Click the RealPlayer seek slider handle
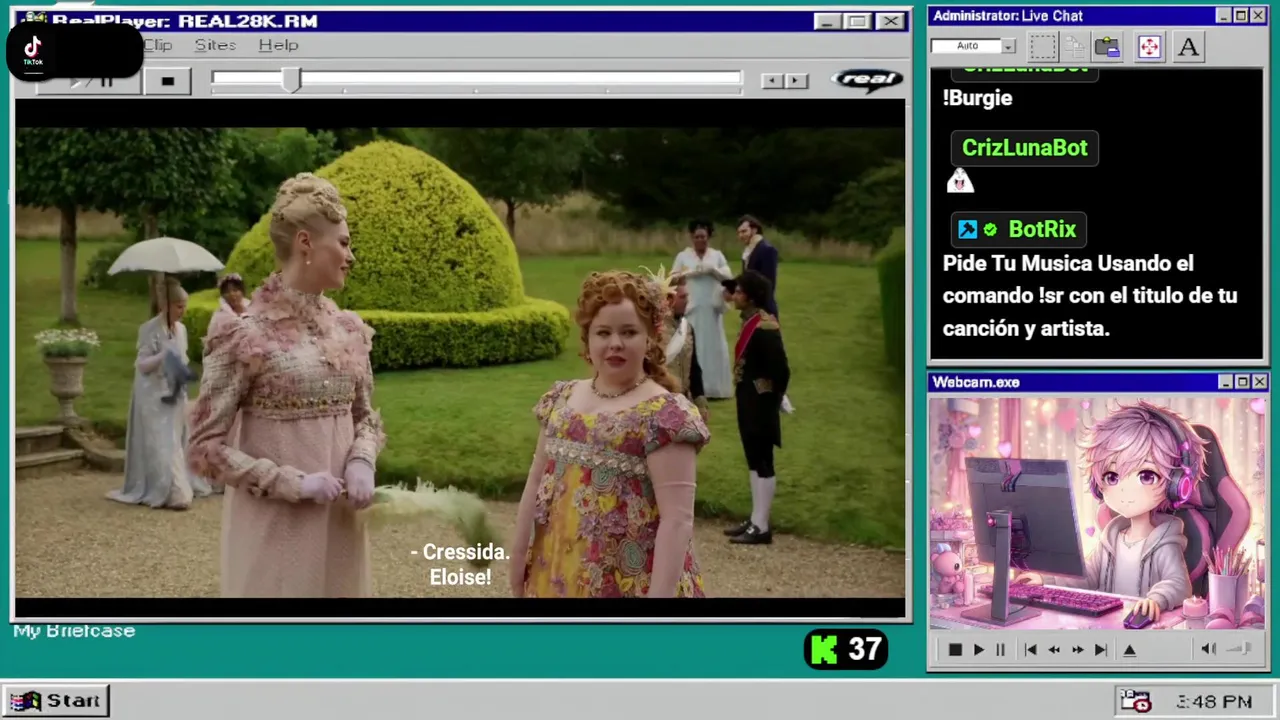The width and height of the screenshot is (1280, 720). point(291,80)
